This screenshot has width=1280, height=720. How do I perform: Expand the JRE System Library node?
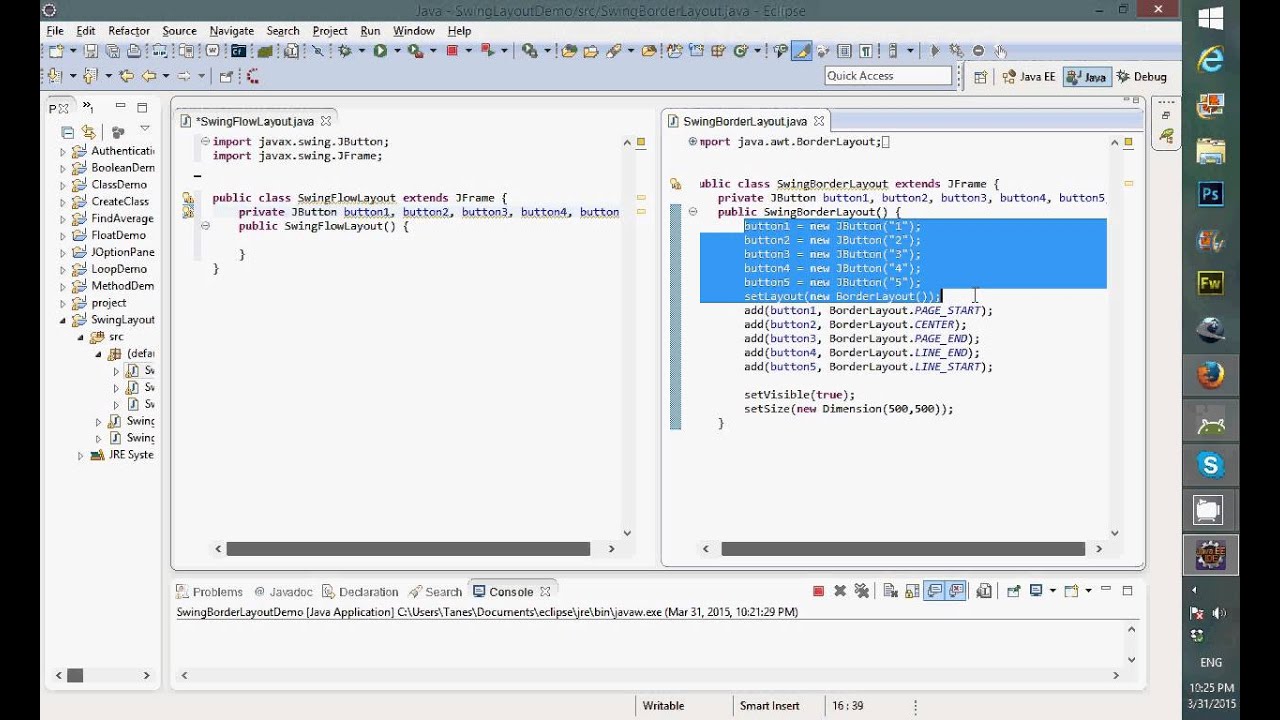pyautogui.click(x=80, y=455)
